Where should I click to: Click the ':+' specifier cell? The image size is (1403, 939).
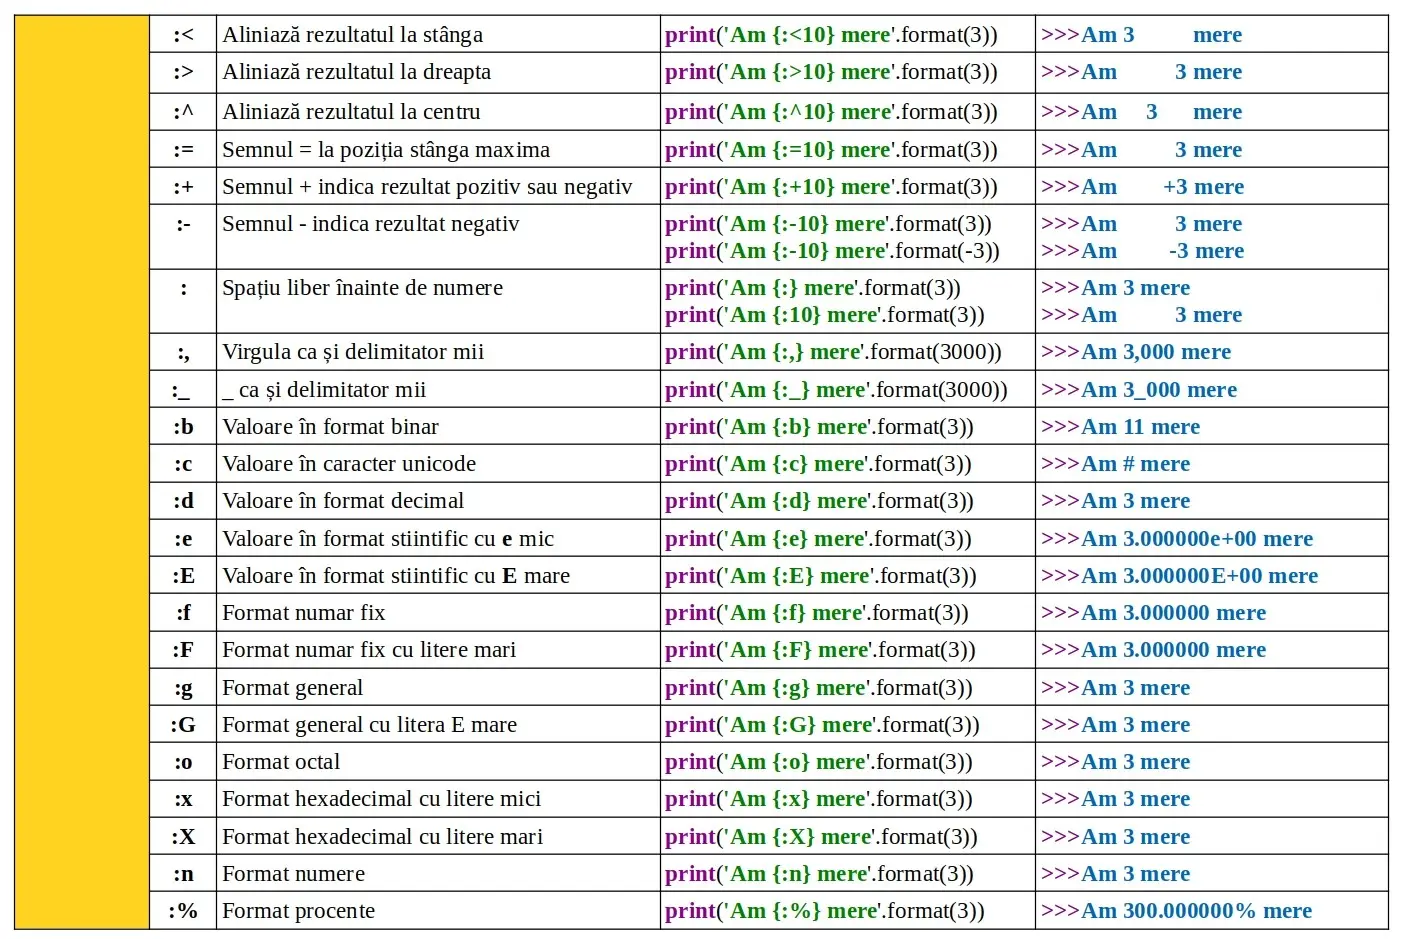click(183, 187)
